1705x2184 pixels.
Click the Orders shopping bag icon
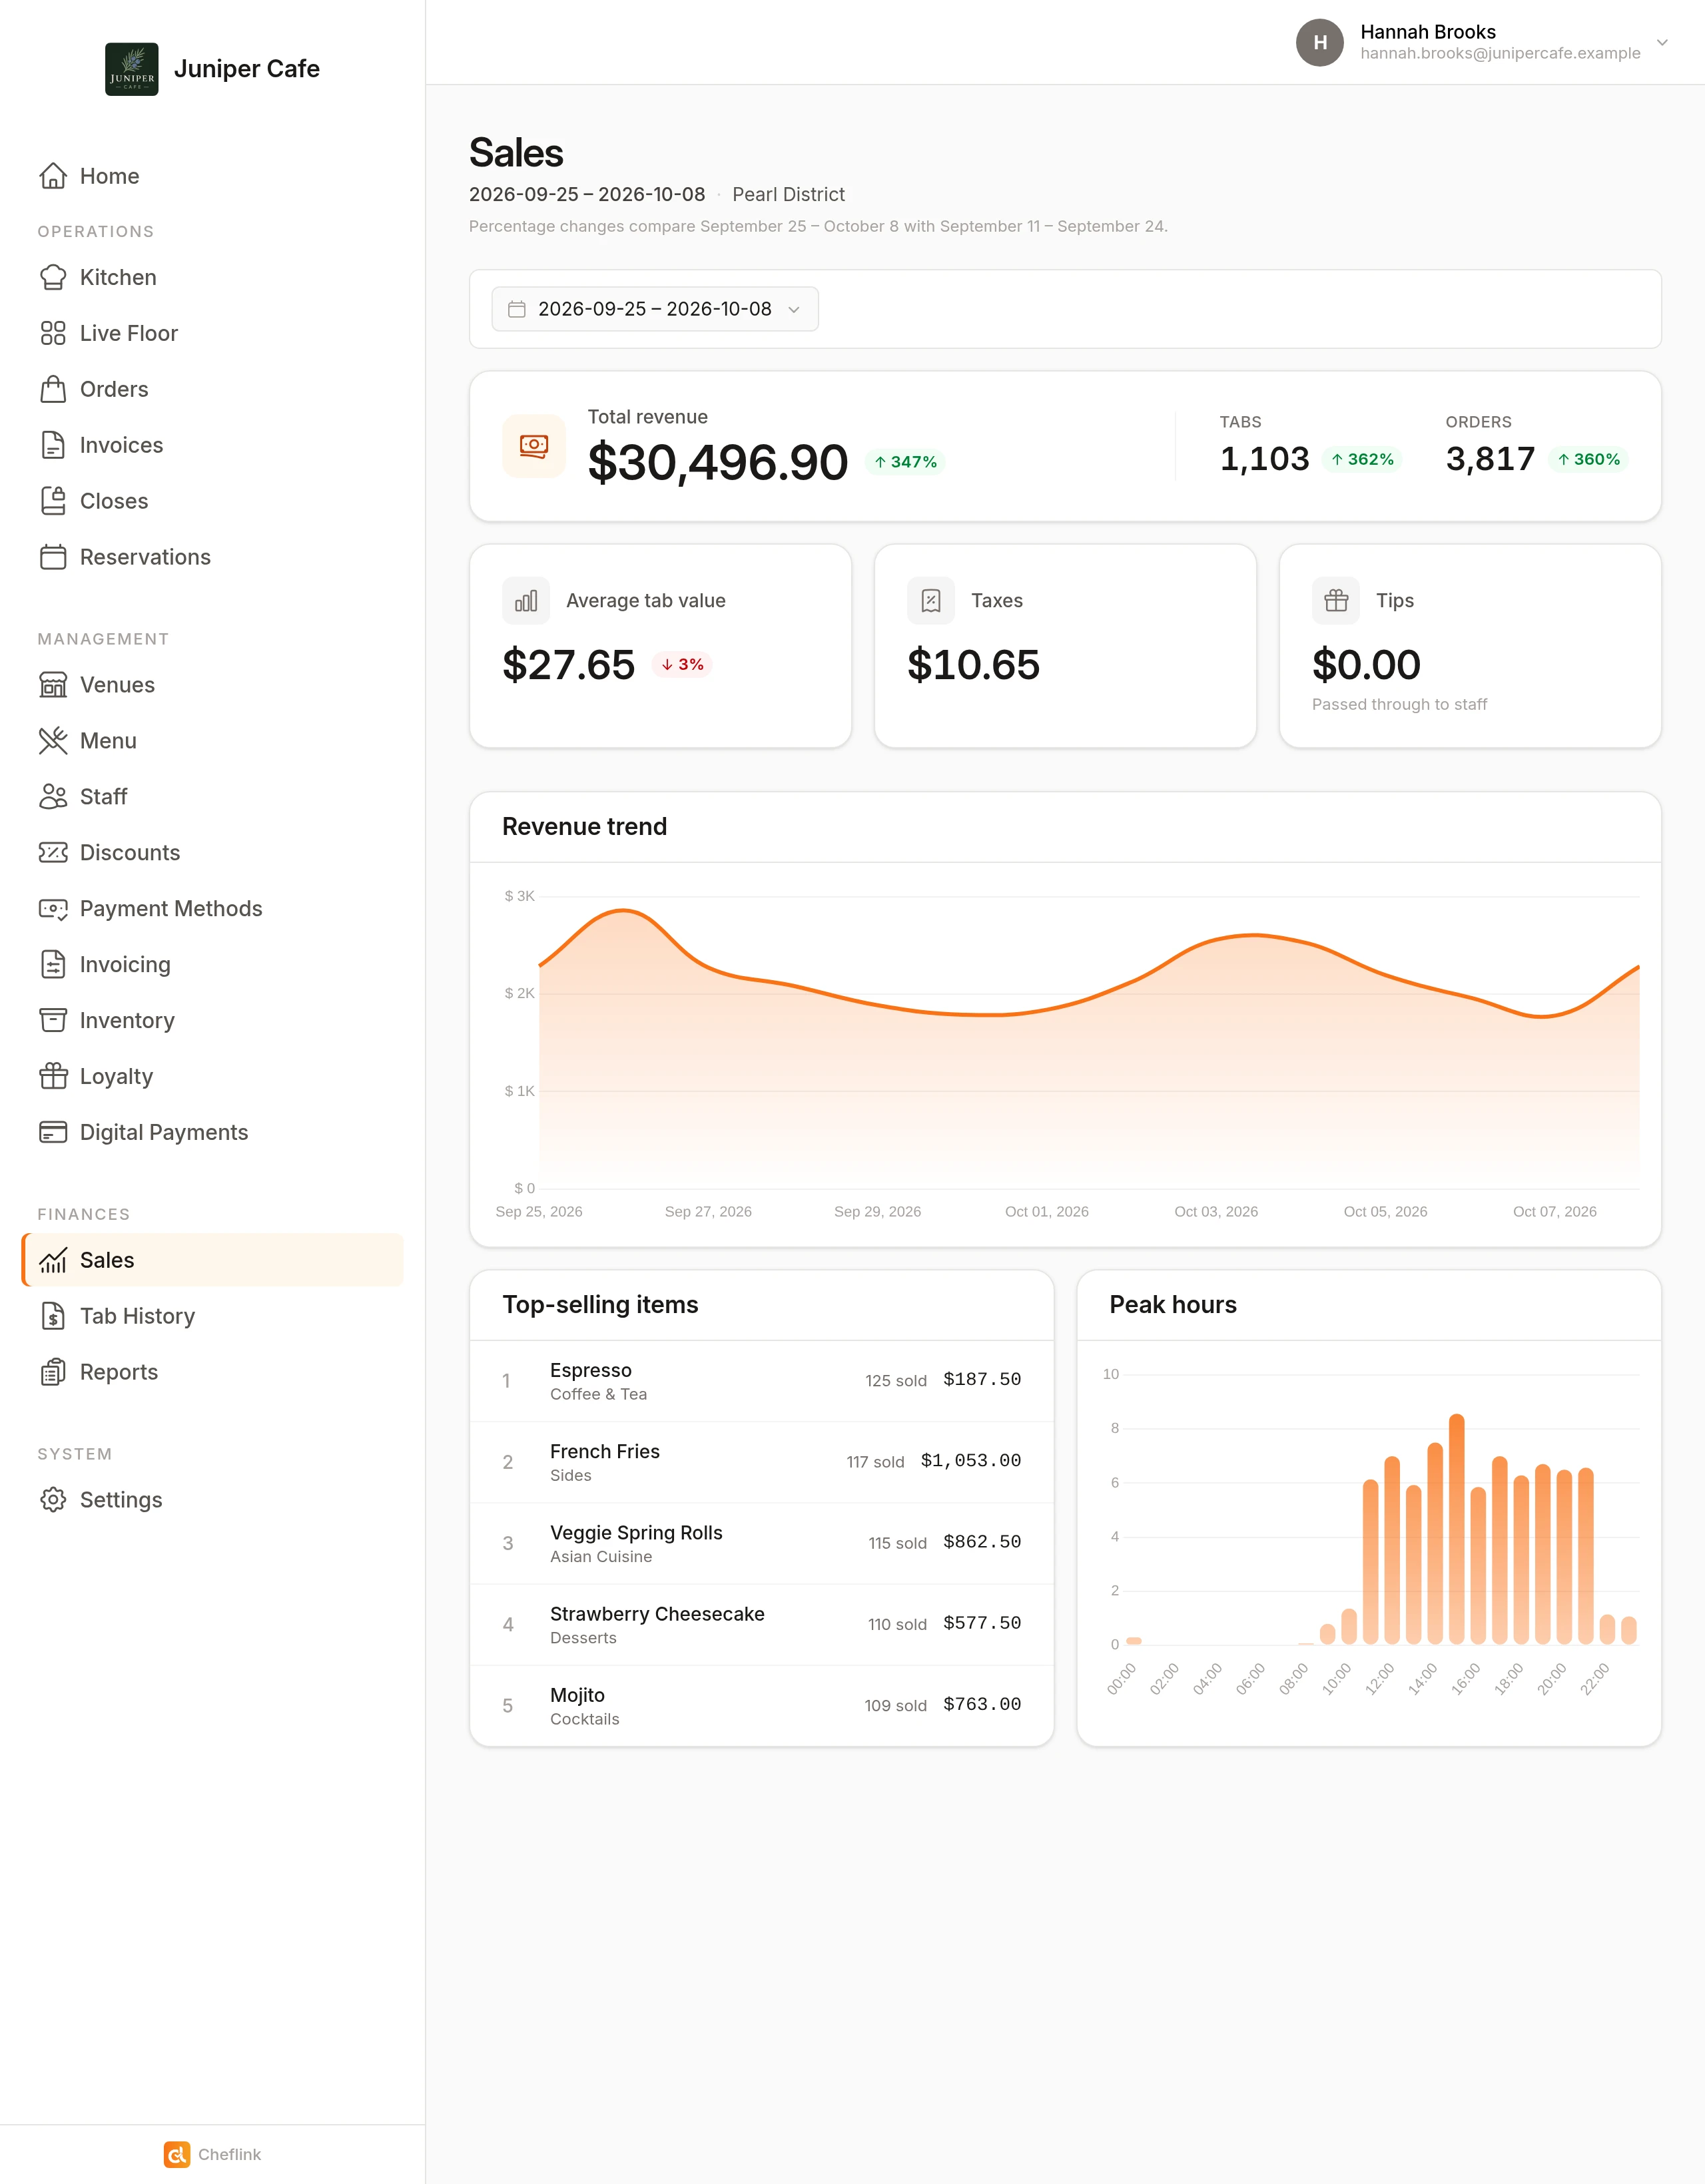[x=53, y=389]
